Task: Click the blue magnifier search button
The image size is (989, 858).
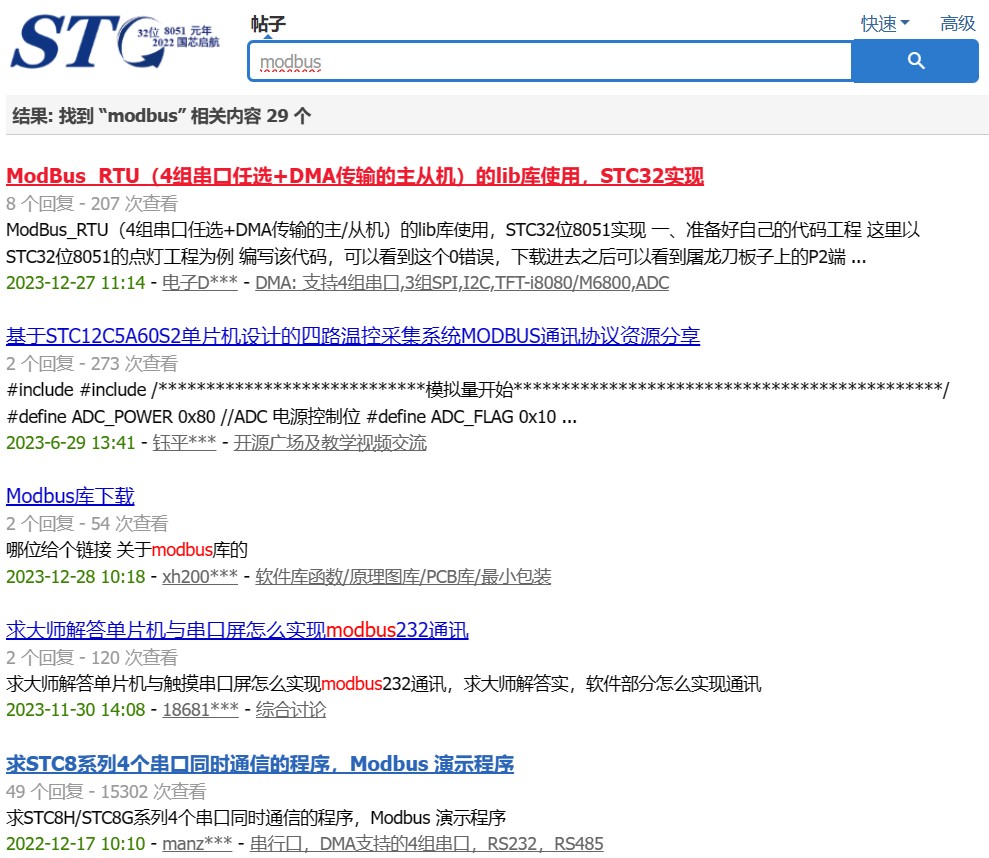Action: (915, 61)
